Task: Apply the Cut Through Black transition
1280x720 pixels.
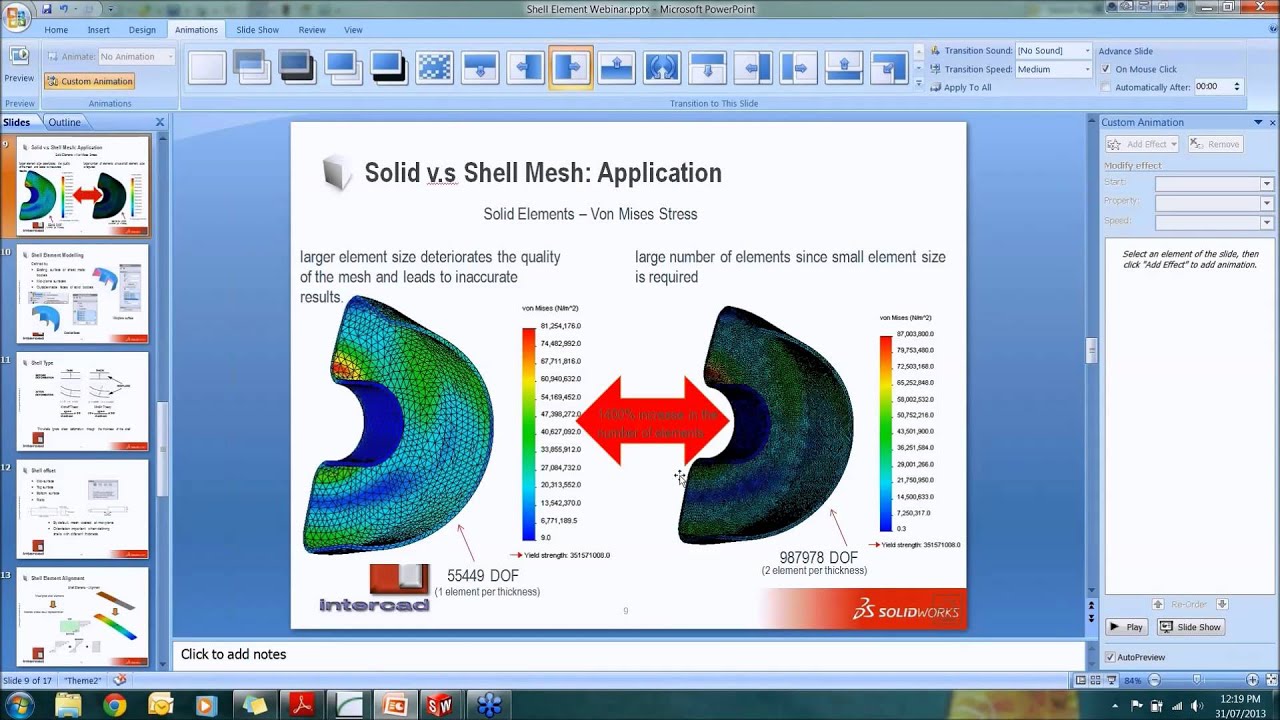Action: pyautogui.click(x=388, y=68)
